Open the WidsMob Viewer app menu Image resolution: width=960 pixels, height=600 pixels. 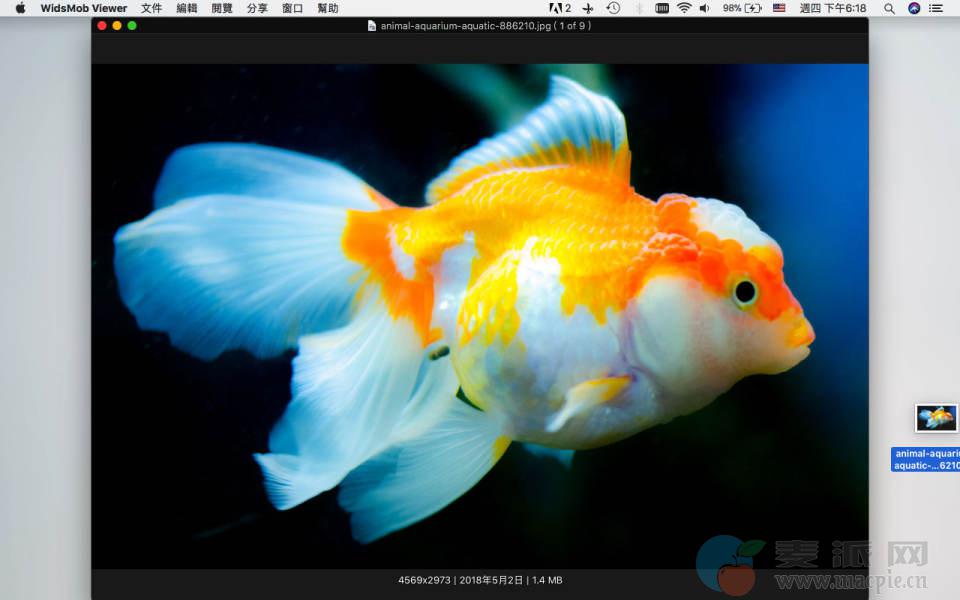(x=84, y=8)
